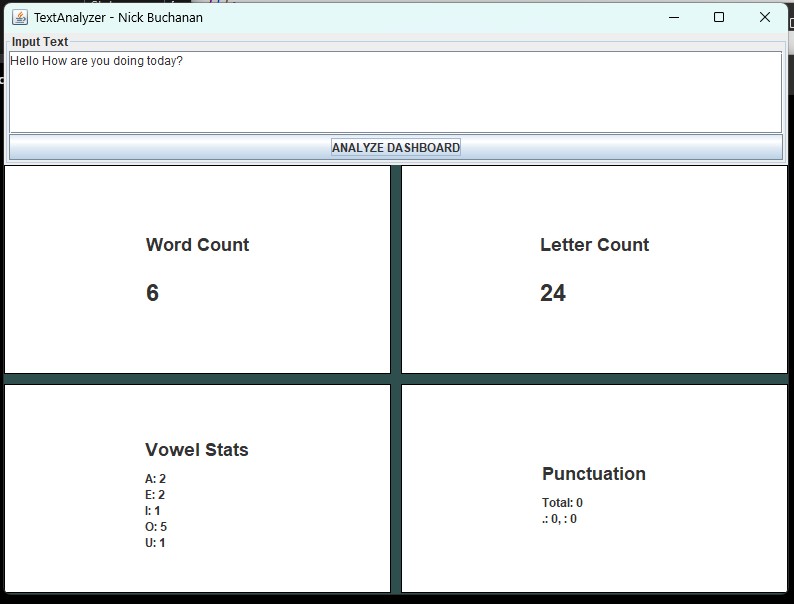Click the 'I: 1' vowel line
Screen dimensions: 794x604
tap(152, 510)
